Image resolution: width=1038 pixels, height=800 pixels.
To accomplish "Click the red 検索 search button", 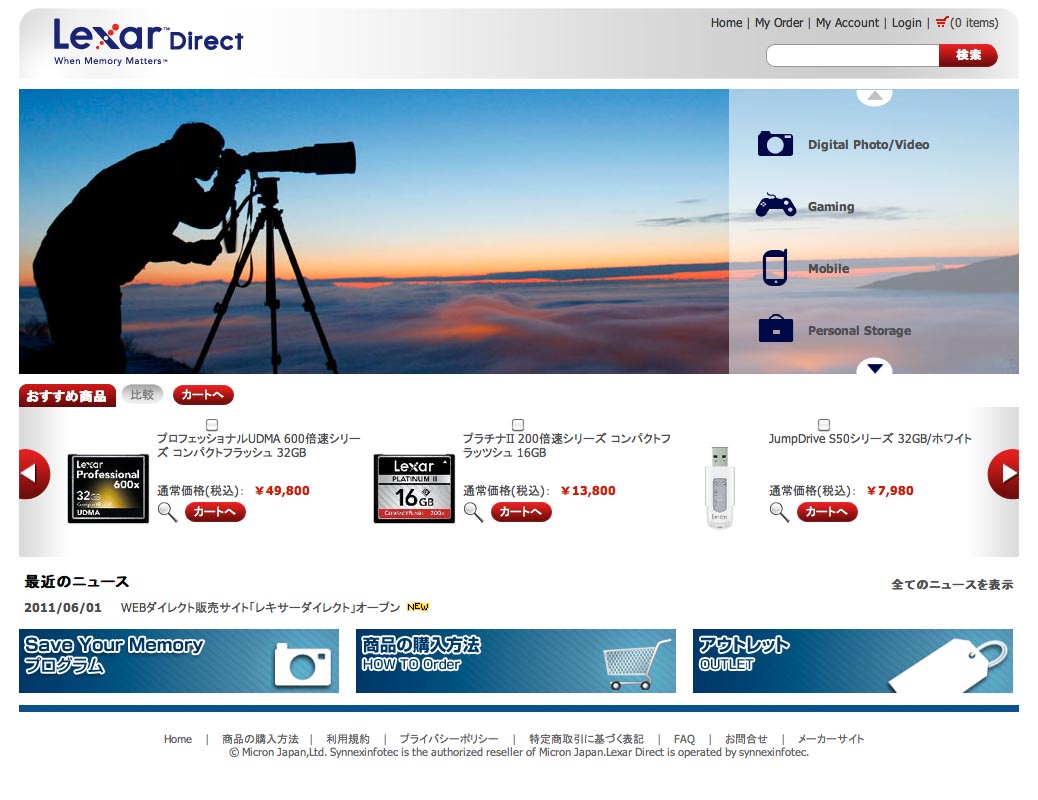I will pos(968,56).
